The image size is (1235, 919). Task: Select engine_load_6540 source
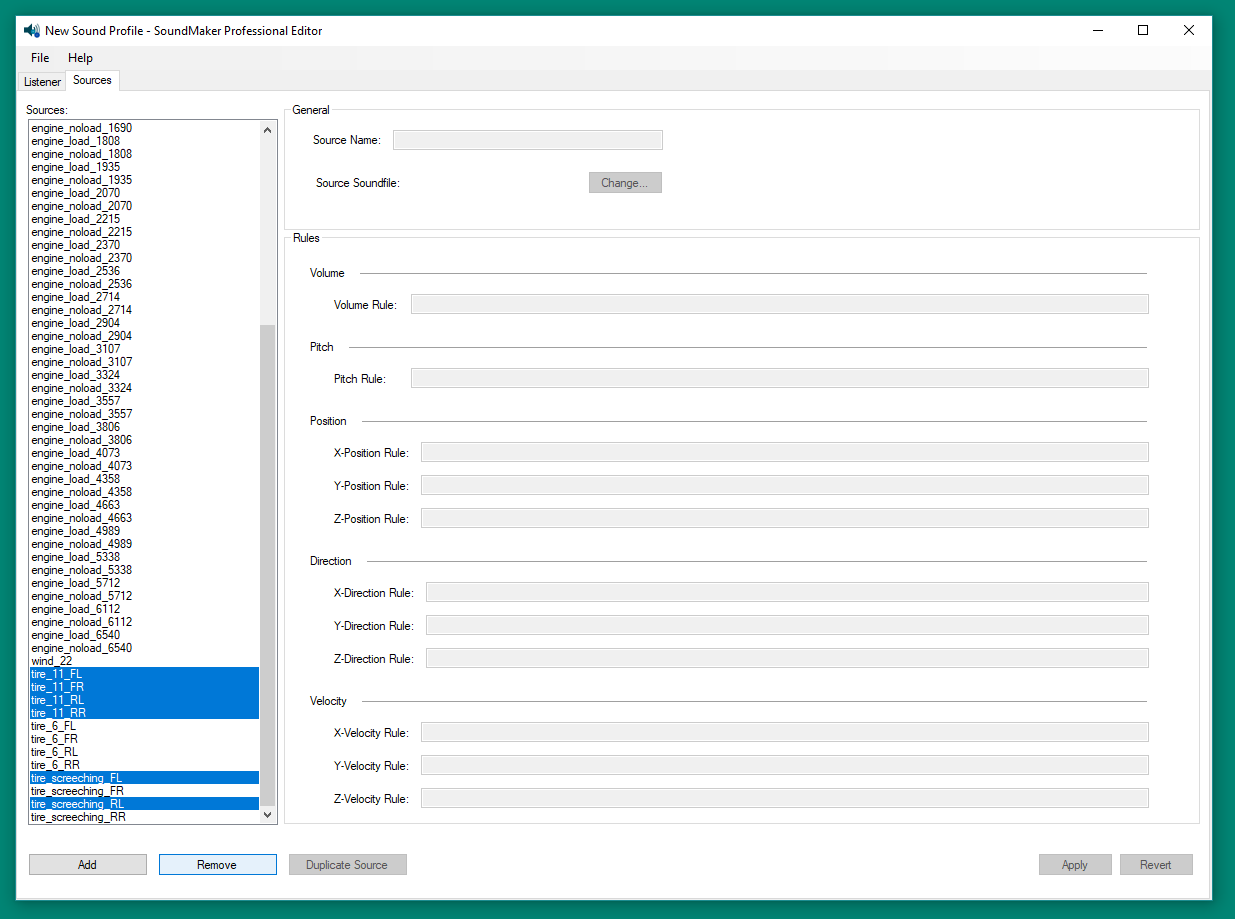(144, 635)
